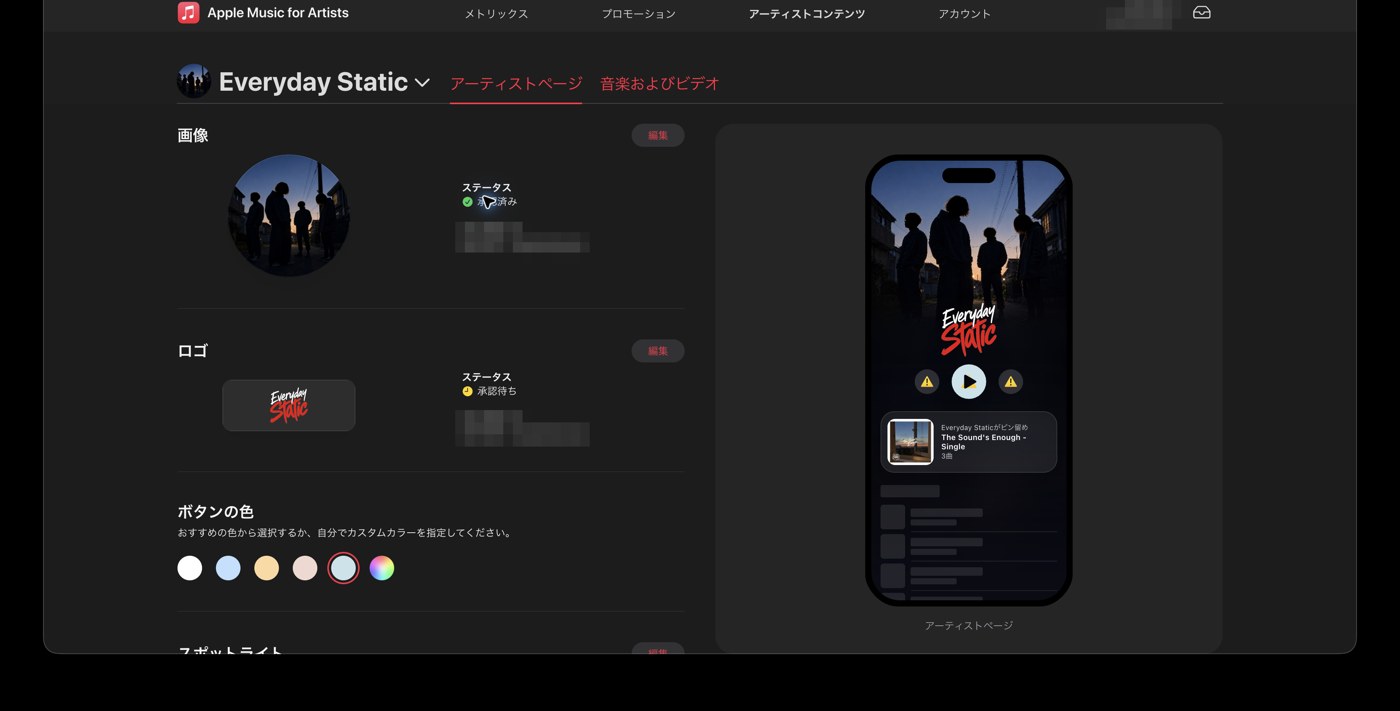Click the 承認待ち status text
Viewport: 1400px width, 711px height.
click(x=497, y=391)
